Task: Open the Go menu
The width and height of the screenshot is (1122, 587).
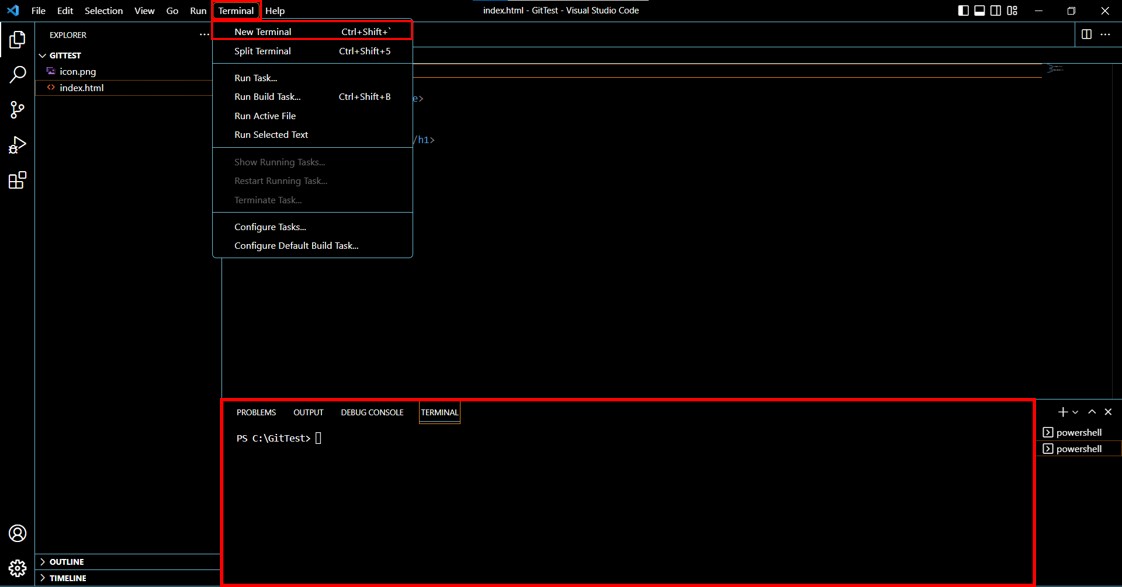Action: (x=172, y=11)
